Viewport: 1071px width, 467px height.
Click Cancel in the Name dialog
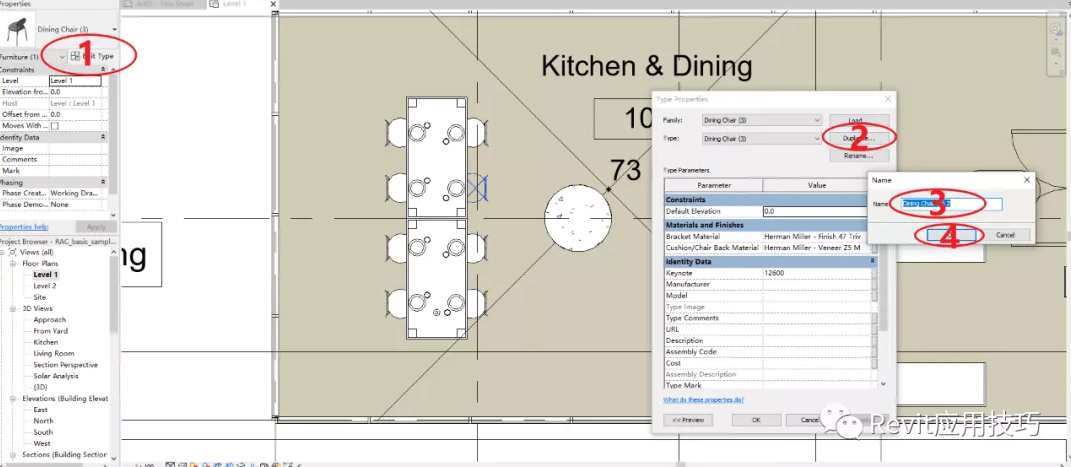click(x=1005, y=235)
